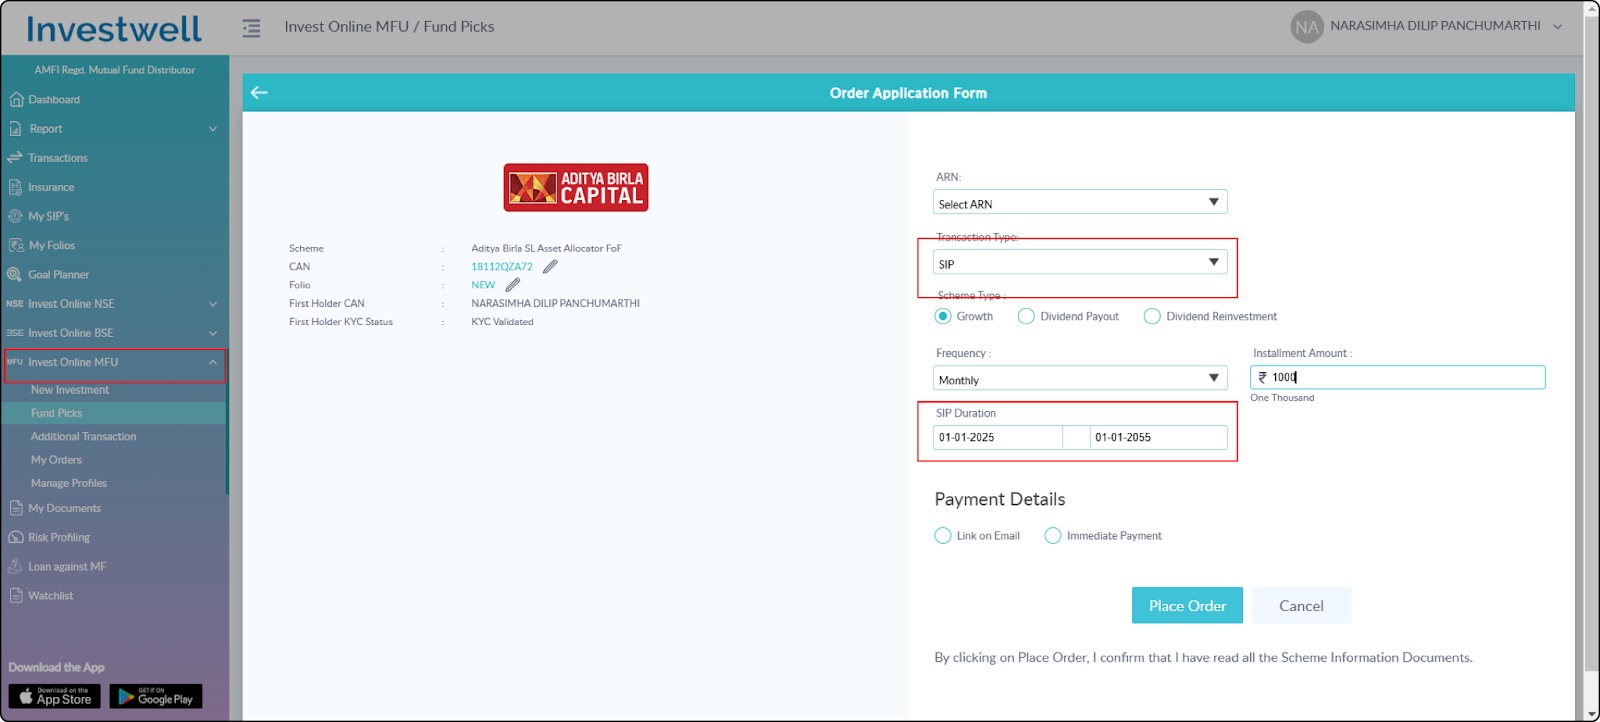Click the My Folios icon
Viewport: 1600px width, 722px height.
click(16, 245)
